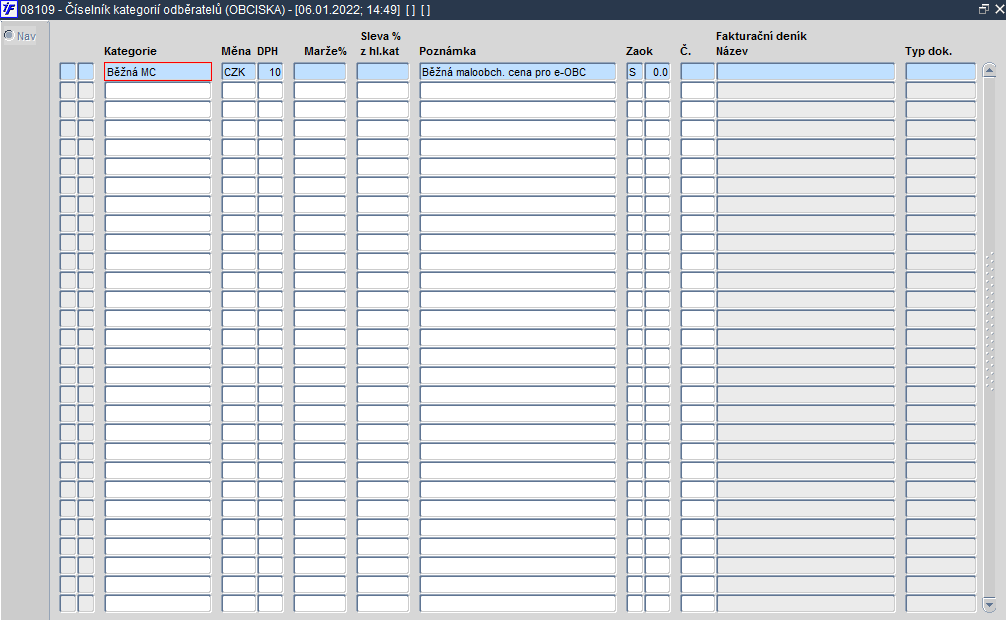Click the rounding value field showing 0.0

[657, 72]
